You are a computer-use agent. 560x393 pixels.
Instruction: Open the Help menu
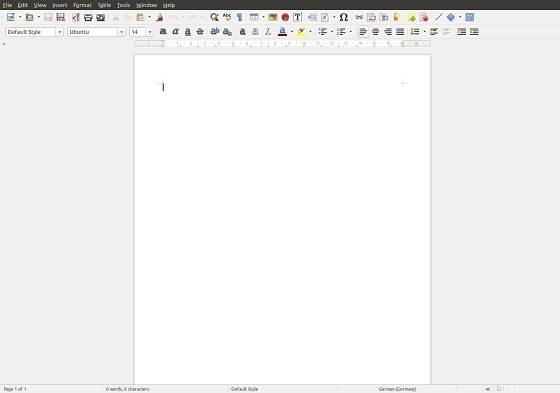[169, 5]
